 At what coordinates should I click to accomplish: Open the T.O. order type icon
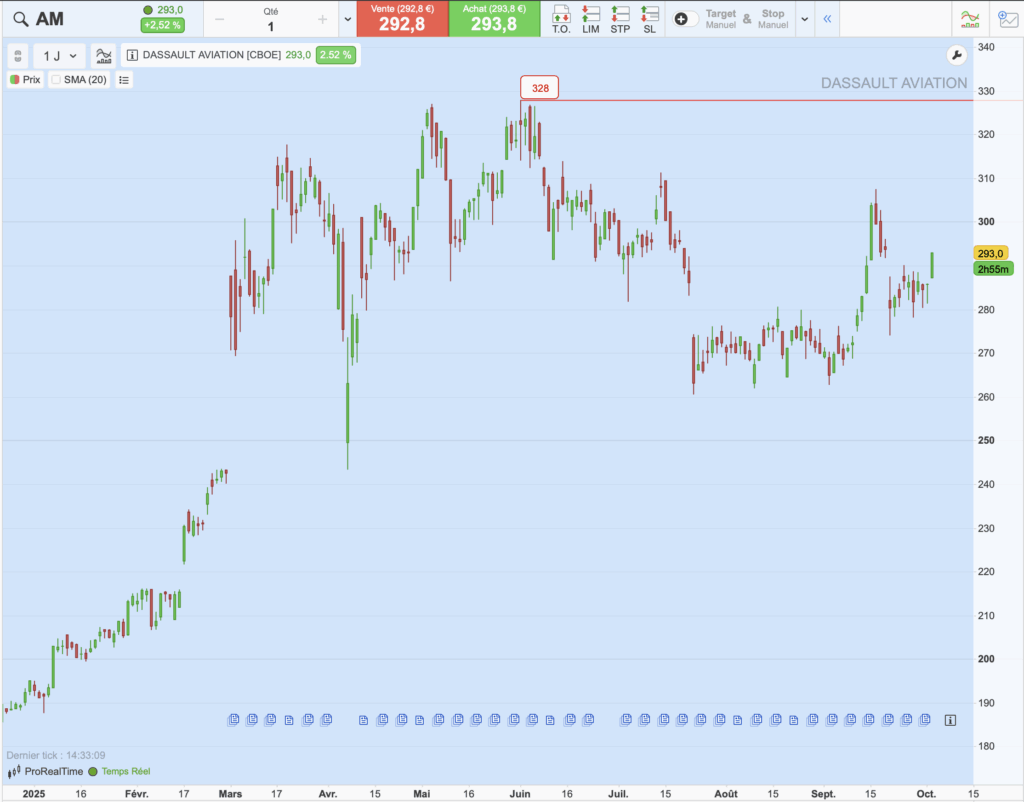click(x=561, y=18)
